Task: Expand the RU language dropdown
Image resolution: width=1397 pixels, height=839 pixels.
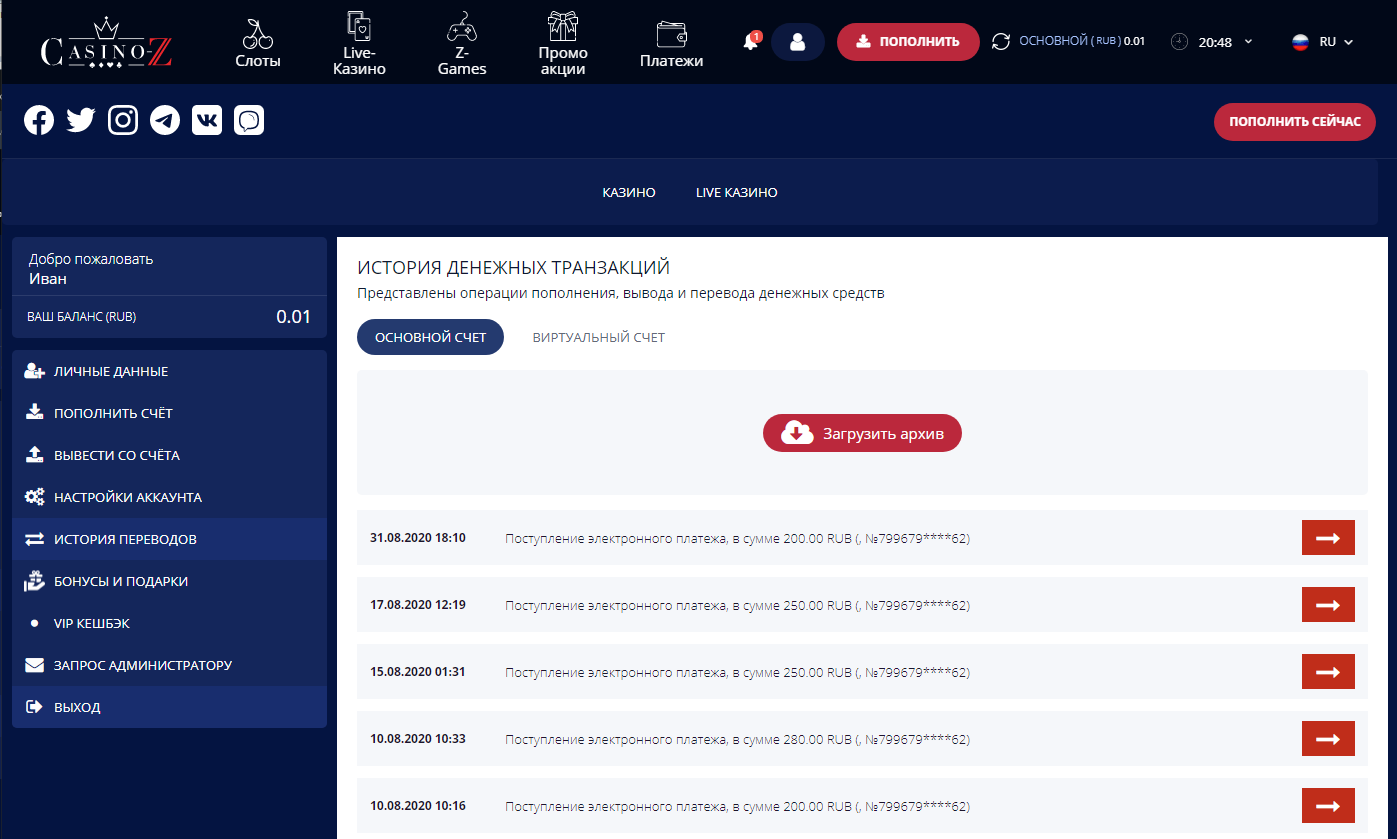Action: tap(1336, 42)
